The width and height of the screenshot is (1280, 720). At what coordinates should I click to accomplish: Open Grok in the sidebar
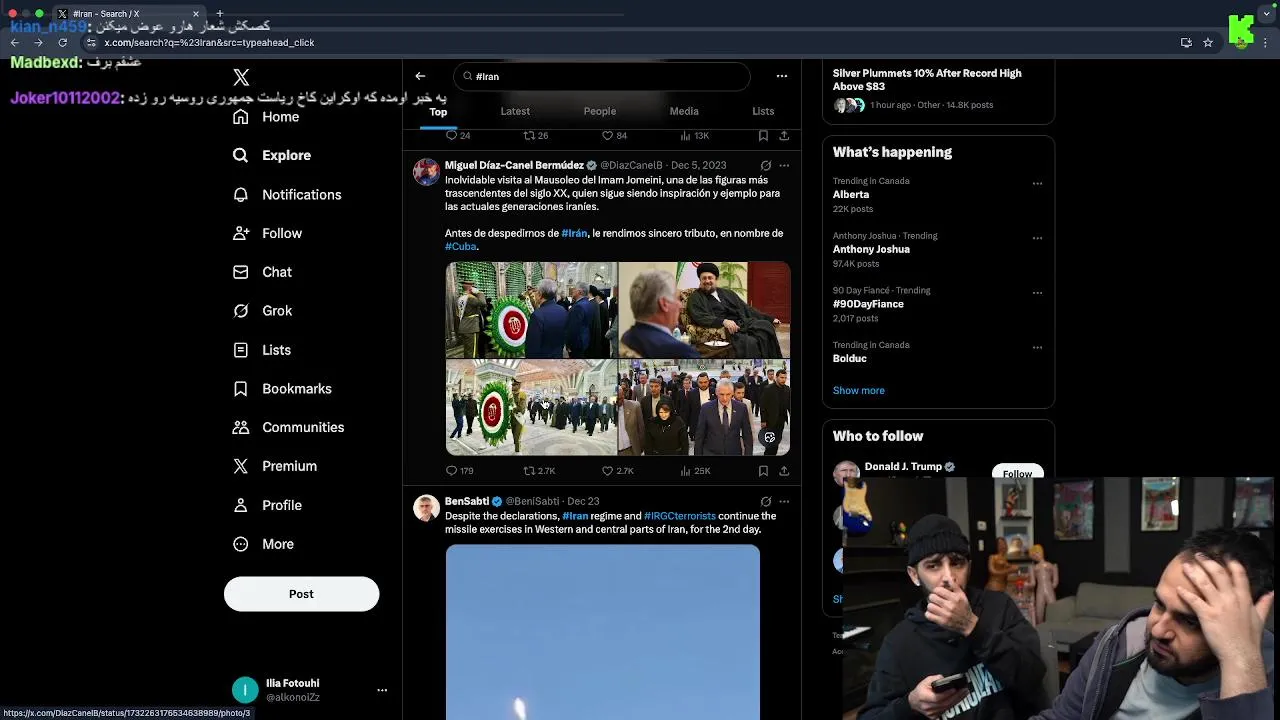(262, 311)
